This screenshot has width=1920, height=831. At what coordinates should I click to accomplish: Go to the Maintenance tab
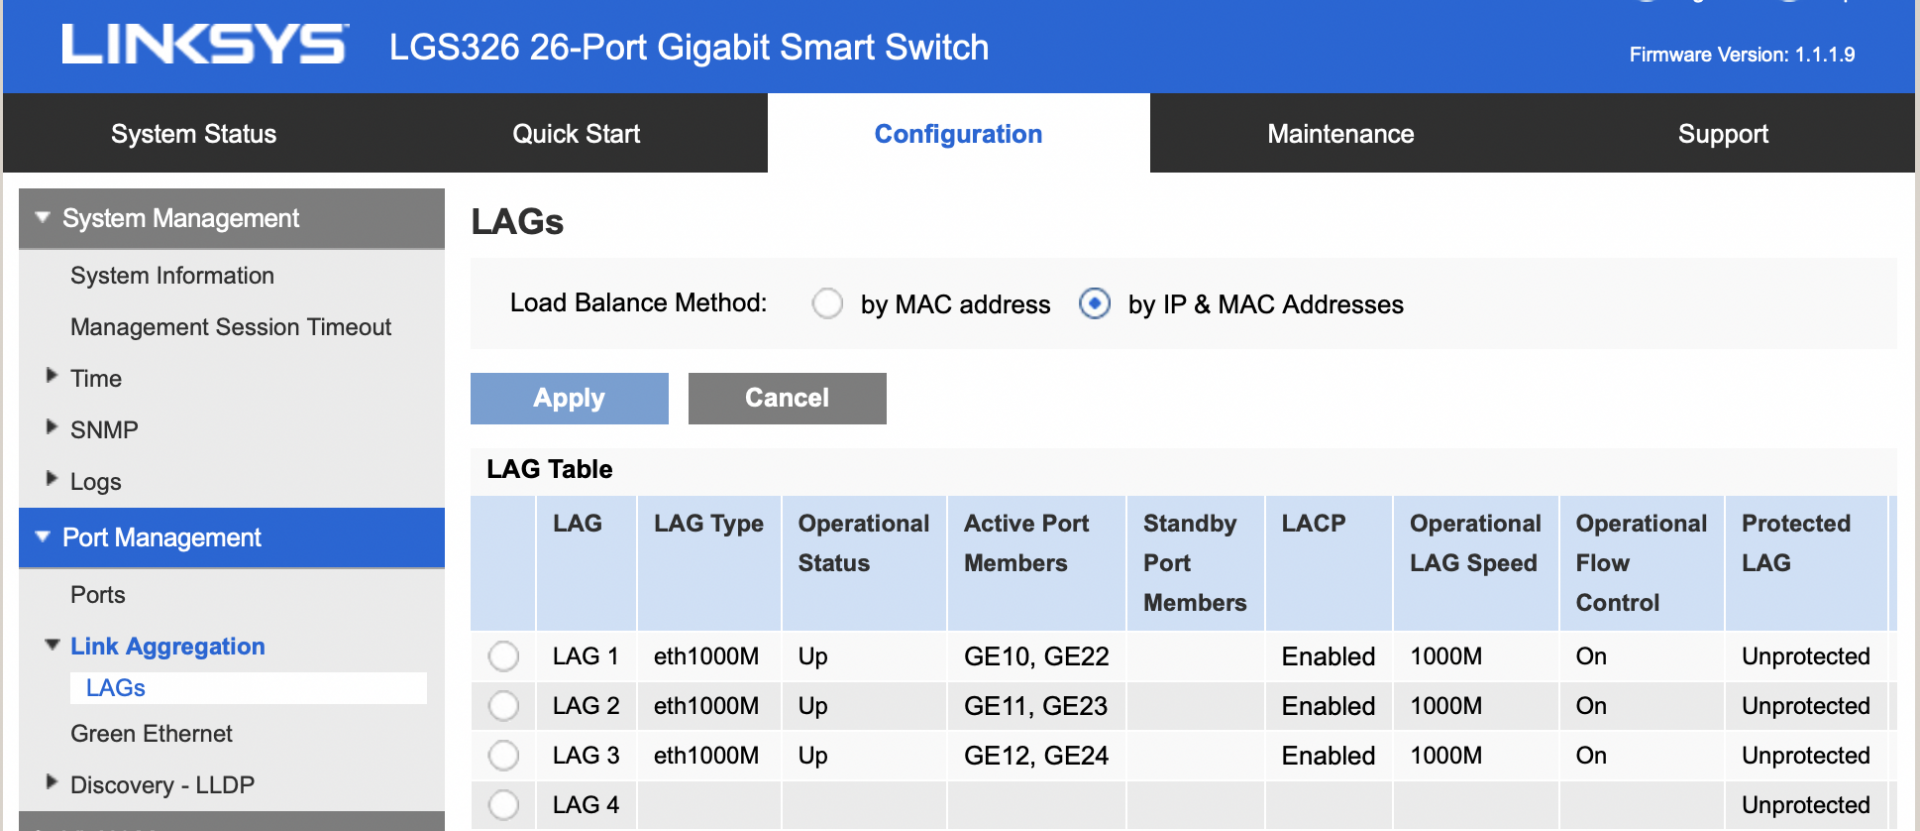[1340, 134]
